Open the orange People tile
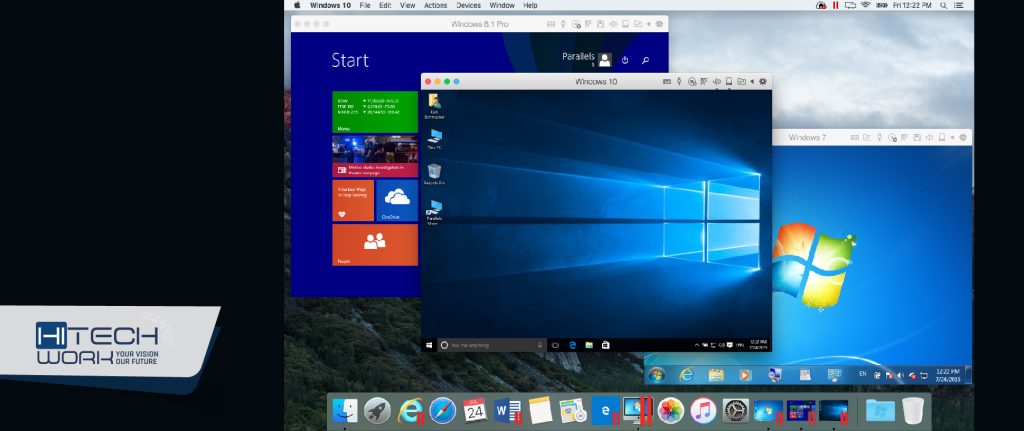The width and height of the screenshot is (1024, 431). click(375, 245)
